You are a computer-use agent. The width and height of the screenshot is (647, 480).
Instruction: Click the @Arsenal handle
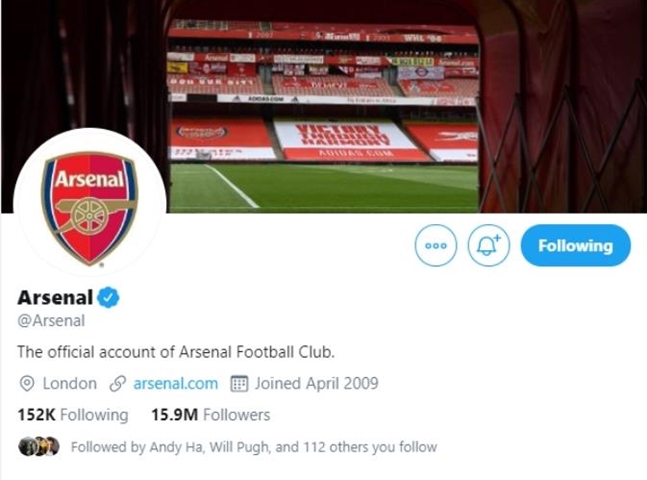[51, 321]
